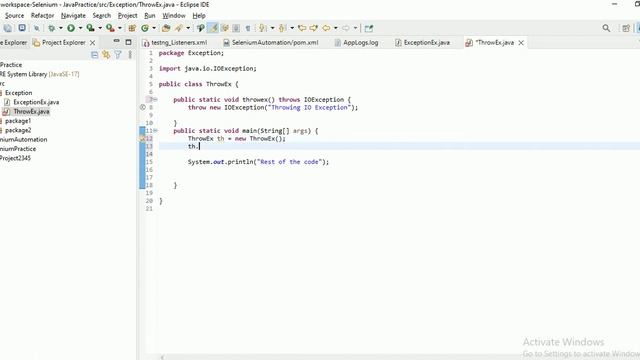Open the Back history dropdown arrow
The width and height of the screenshot is (640, 360).
pos(336,28)
